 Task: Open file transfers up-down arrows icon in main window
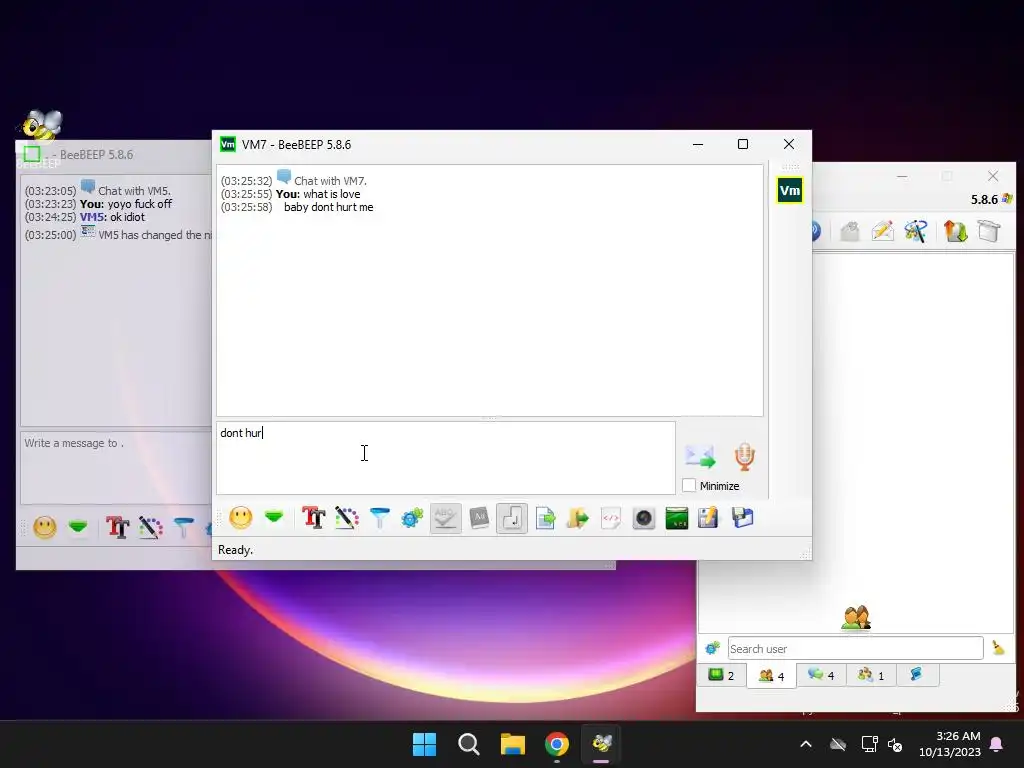(x=955, y=231)
